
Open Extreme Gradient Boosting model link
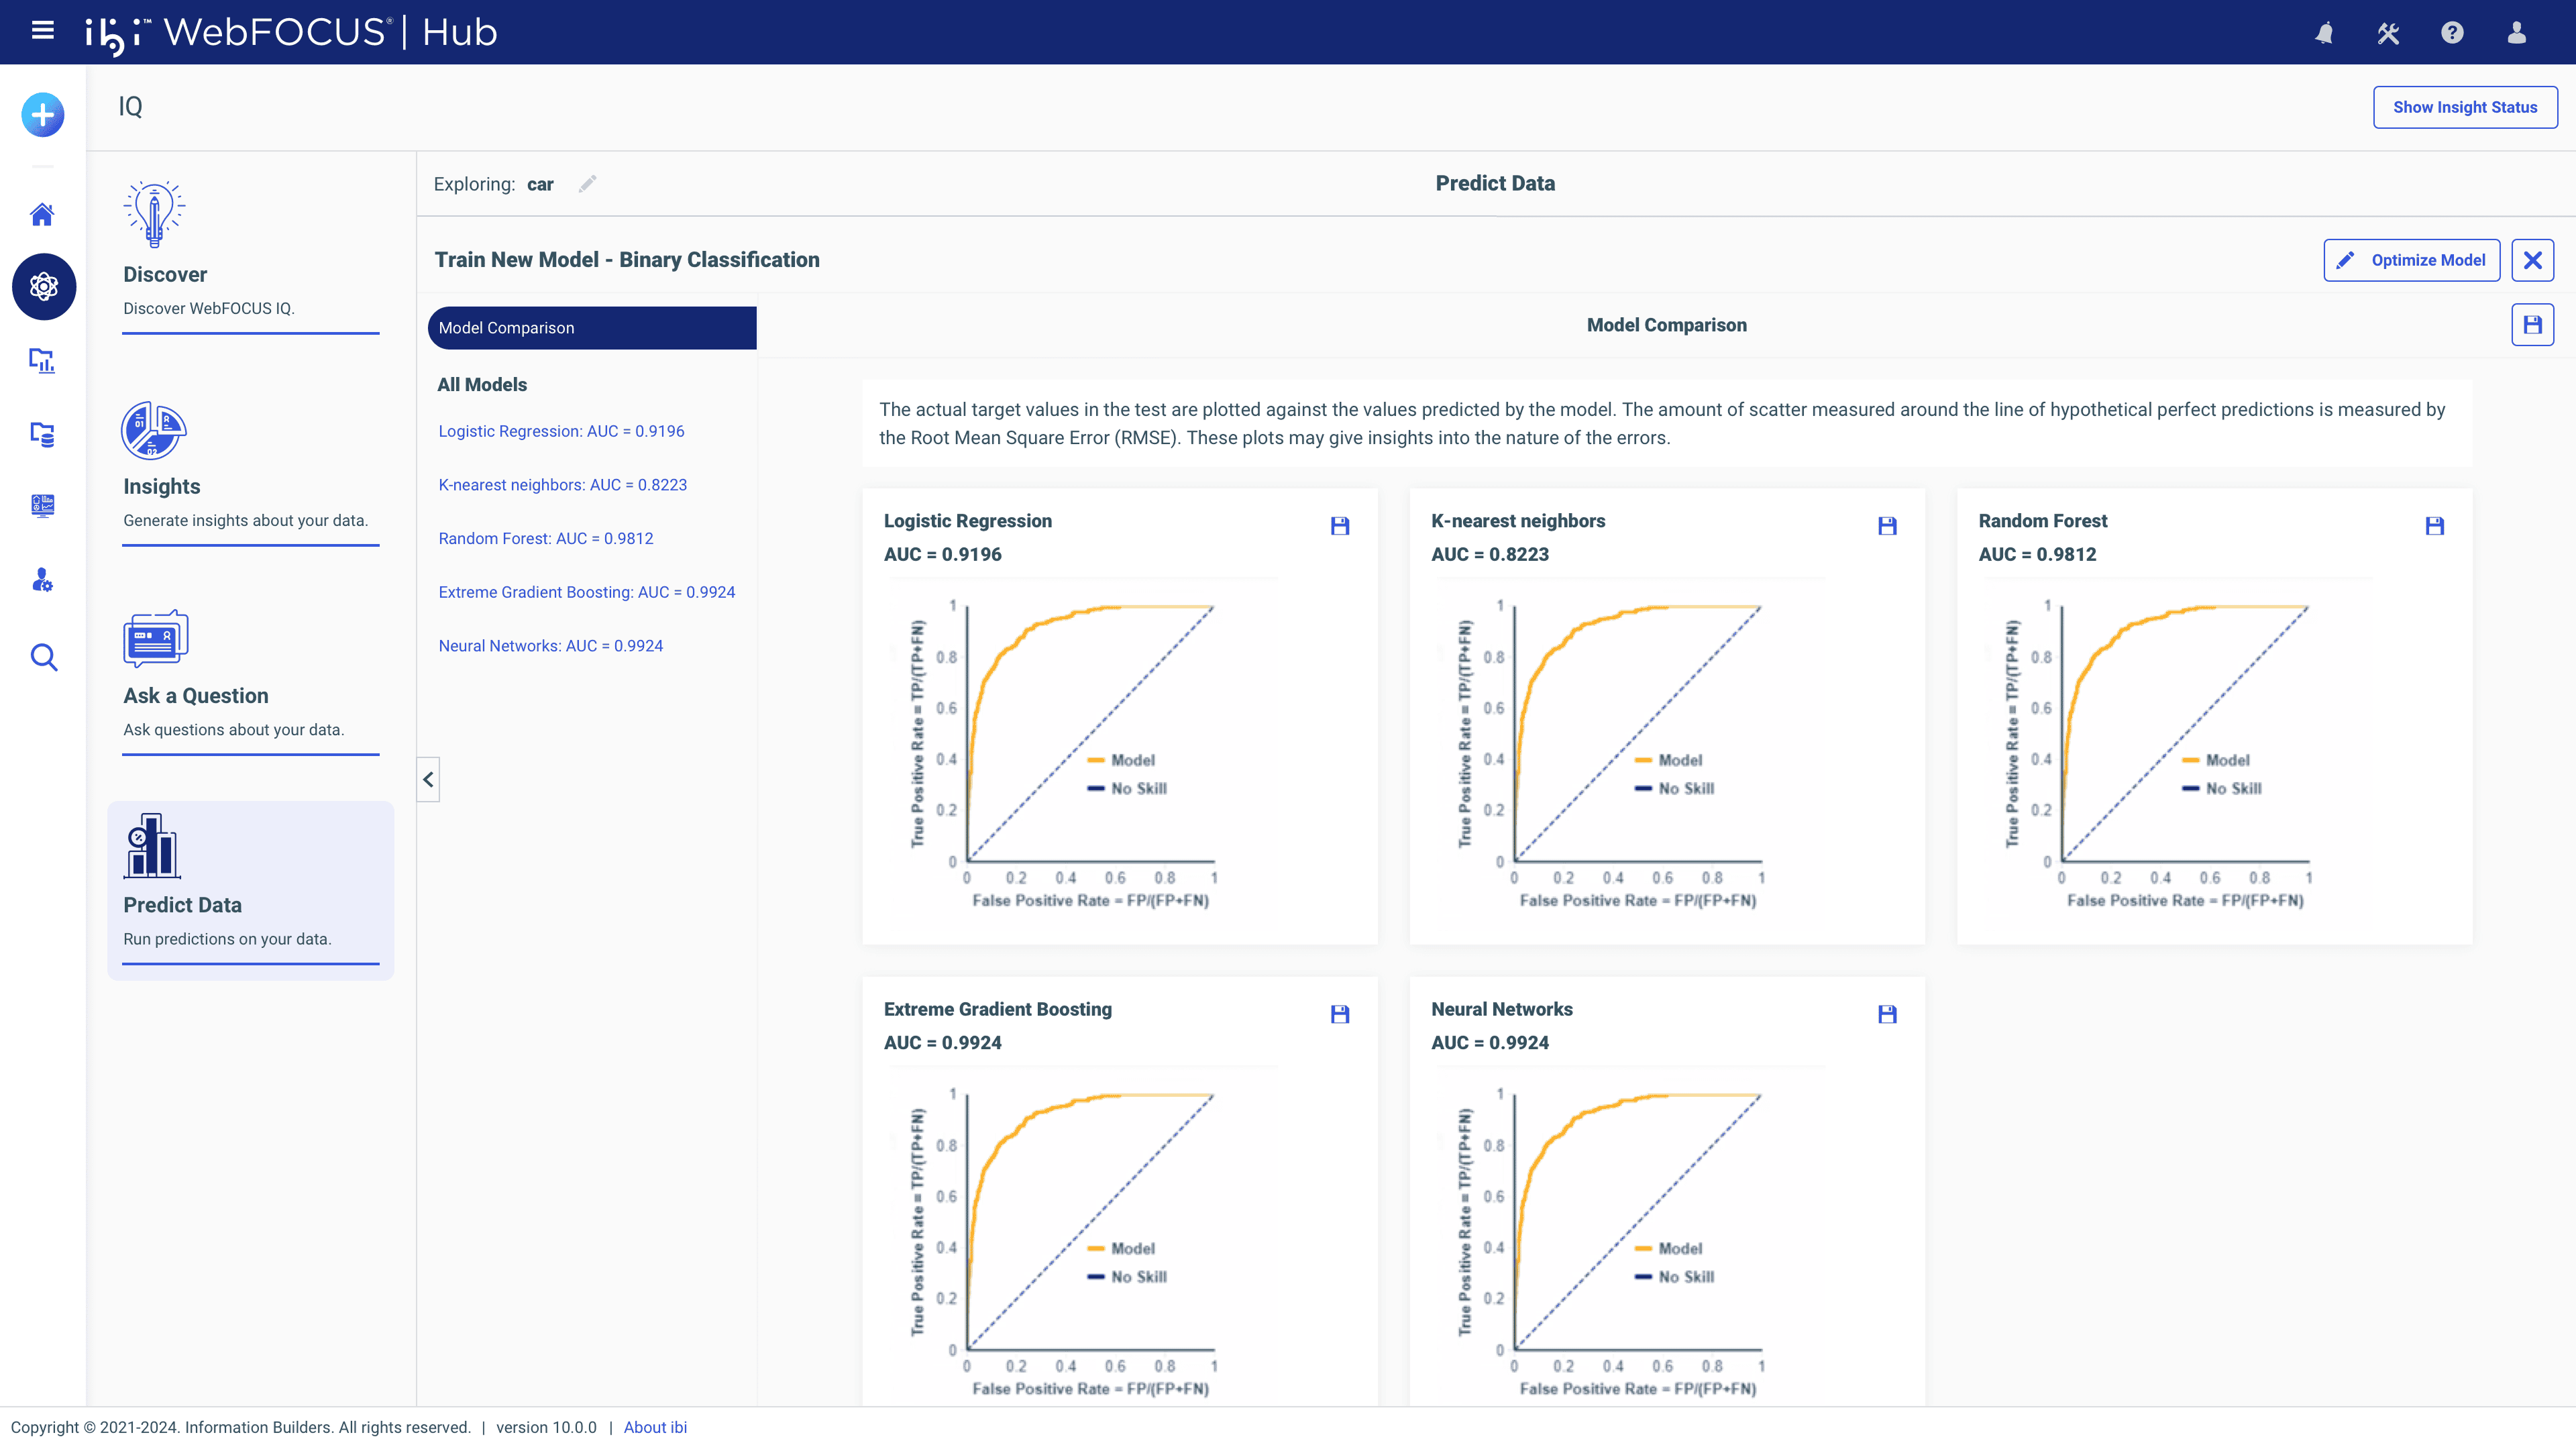point(586,592)
